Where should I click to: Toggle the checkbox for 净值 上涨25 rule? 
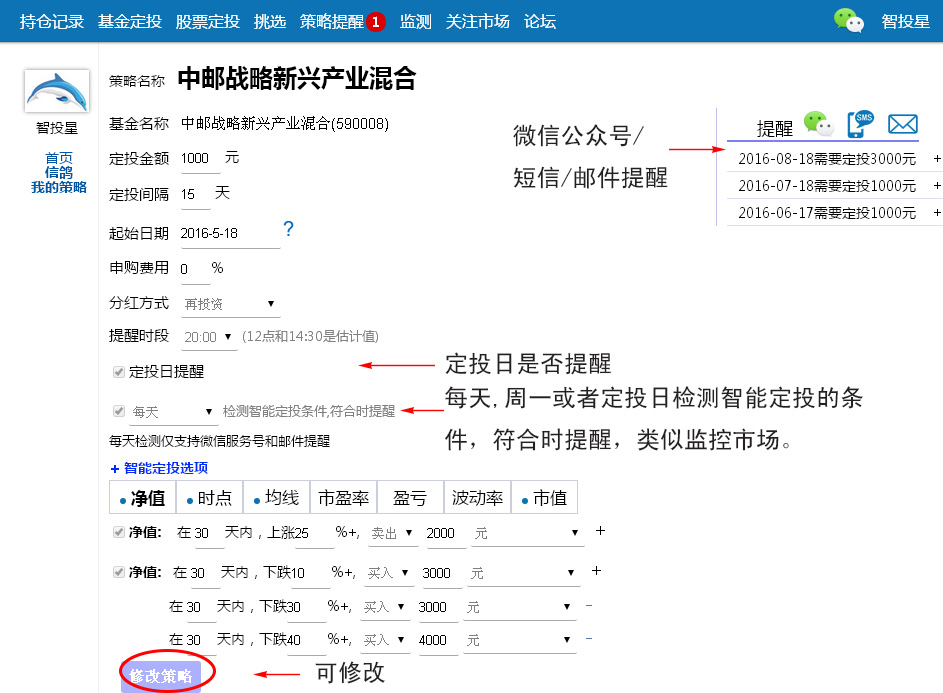click(118, 532)
